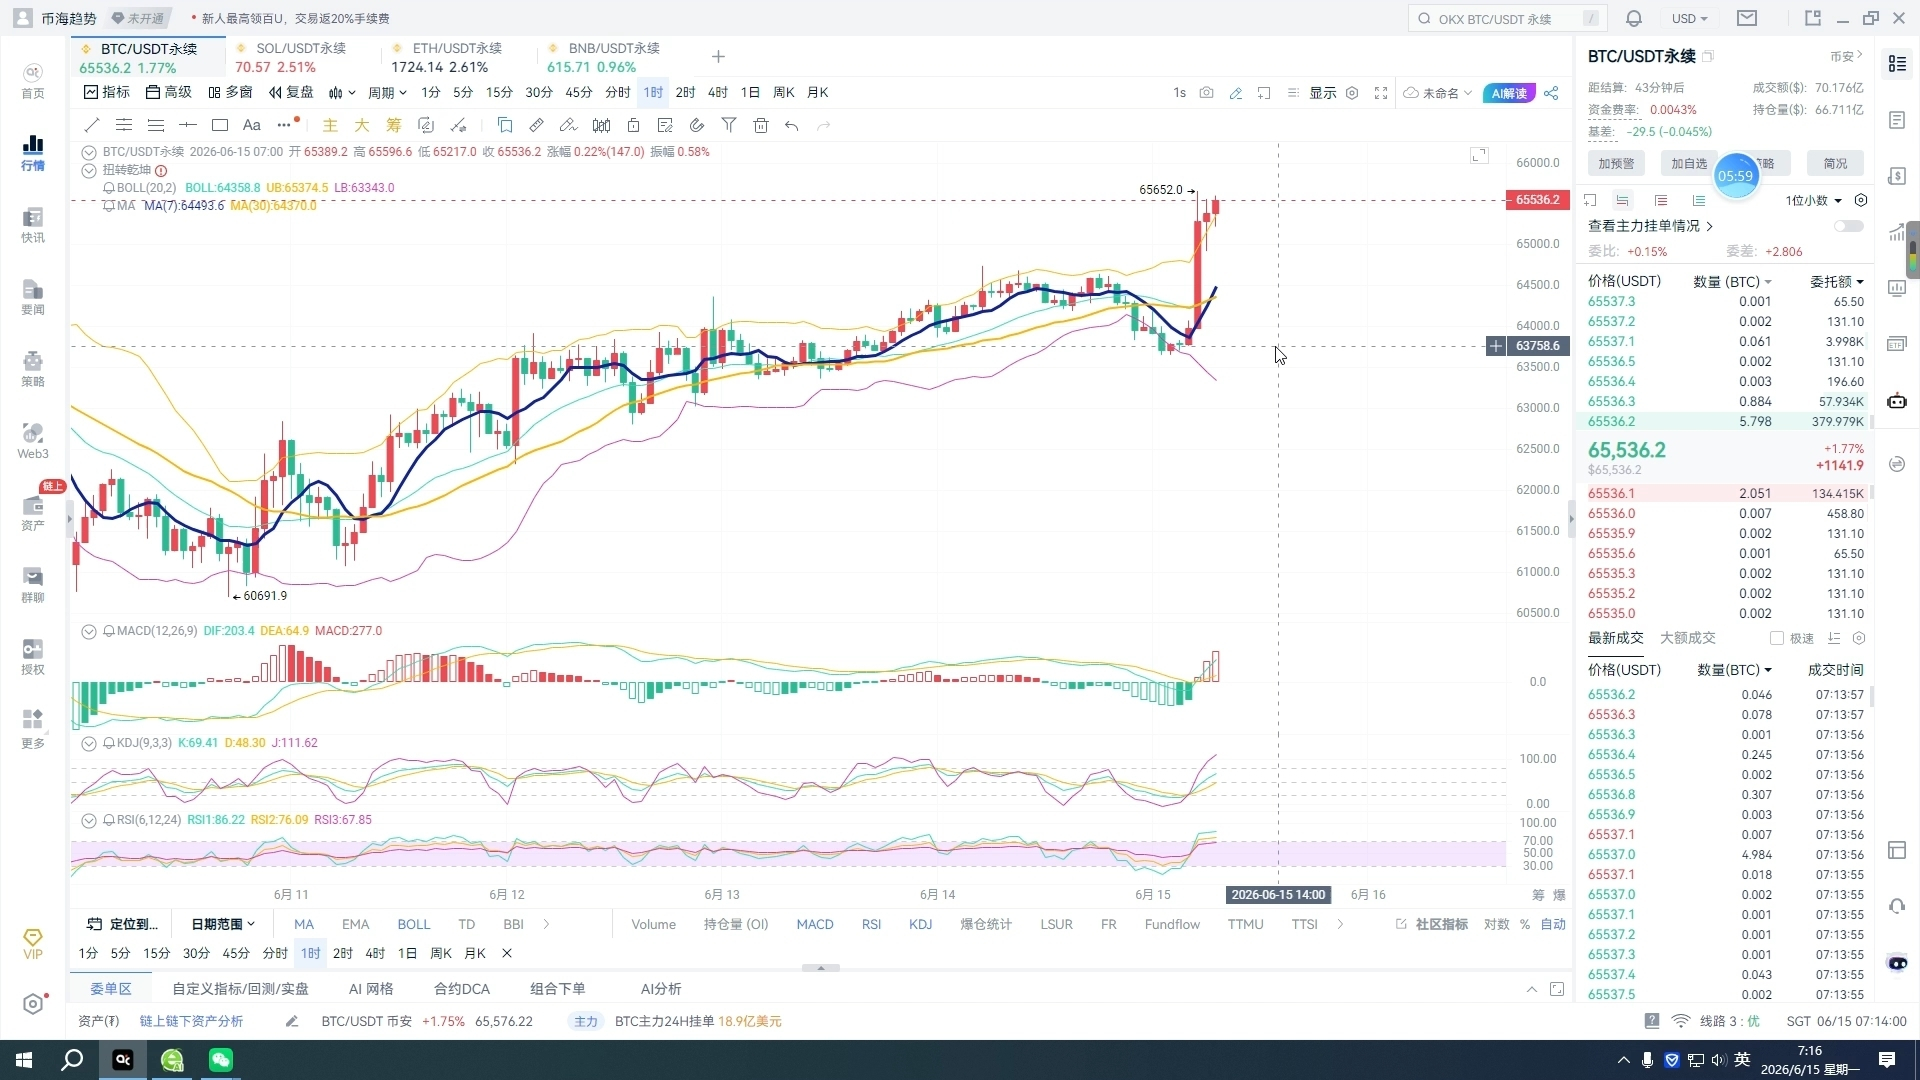
Task: Open the 1位小数 decimal dropdown
Action: [1814, 201]
